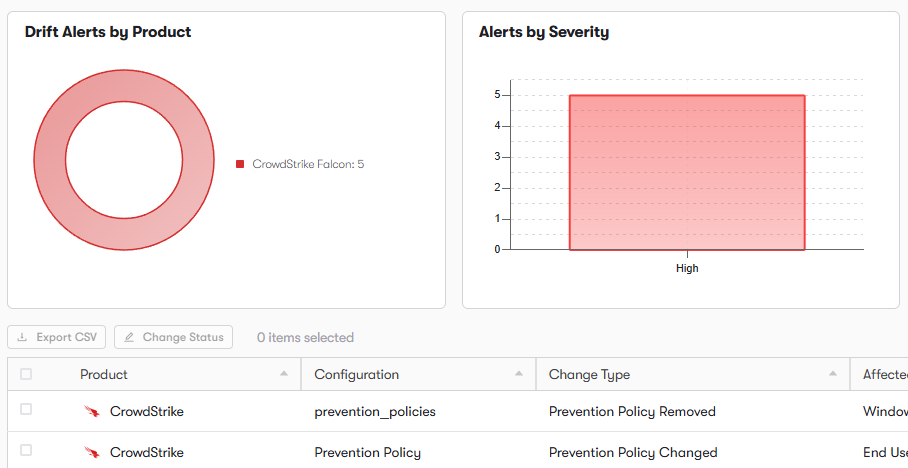Screen dimensions: 908x468
Task: Click the red CrowdStrike Falcon legend square
Action: pyautogui.click(x=240, y=164)
